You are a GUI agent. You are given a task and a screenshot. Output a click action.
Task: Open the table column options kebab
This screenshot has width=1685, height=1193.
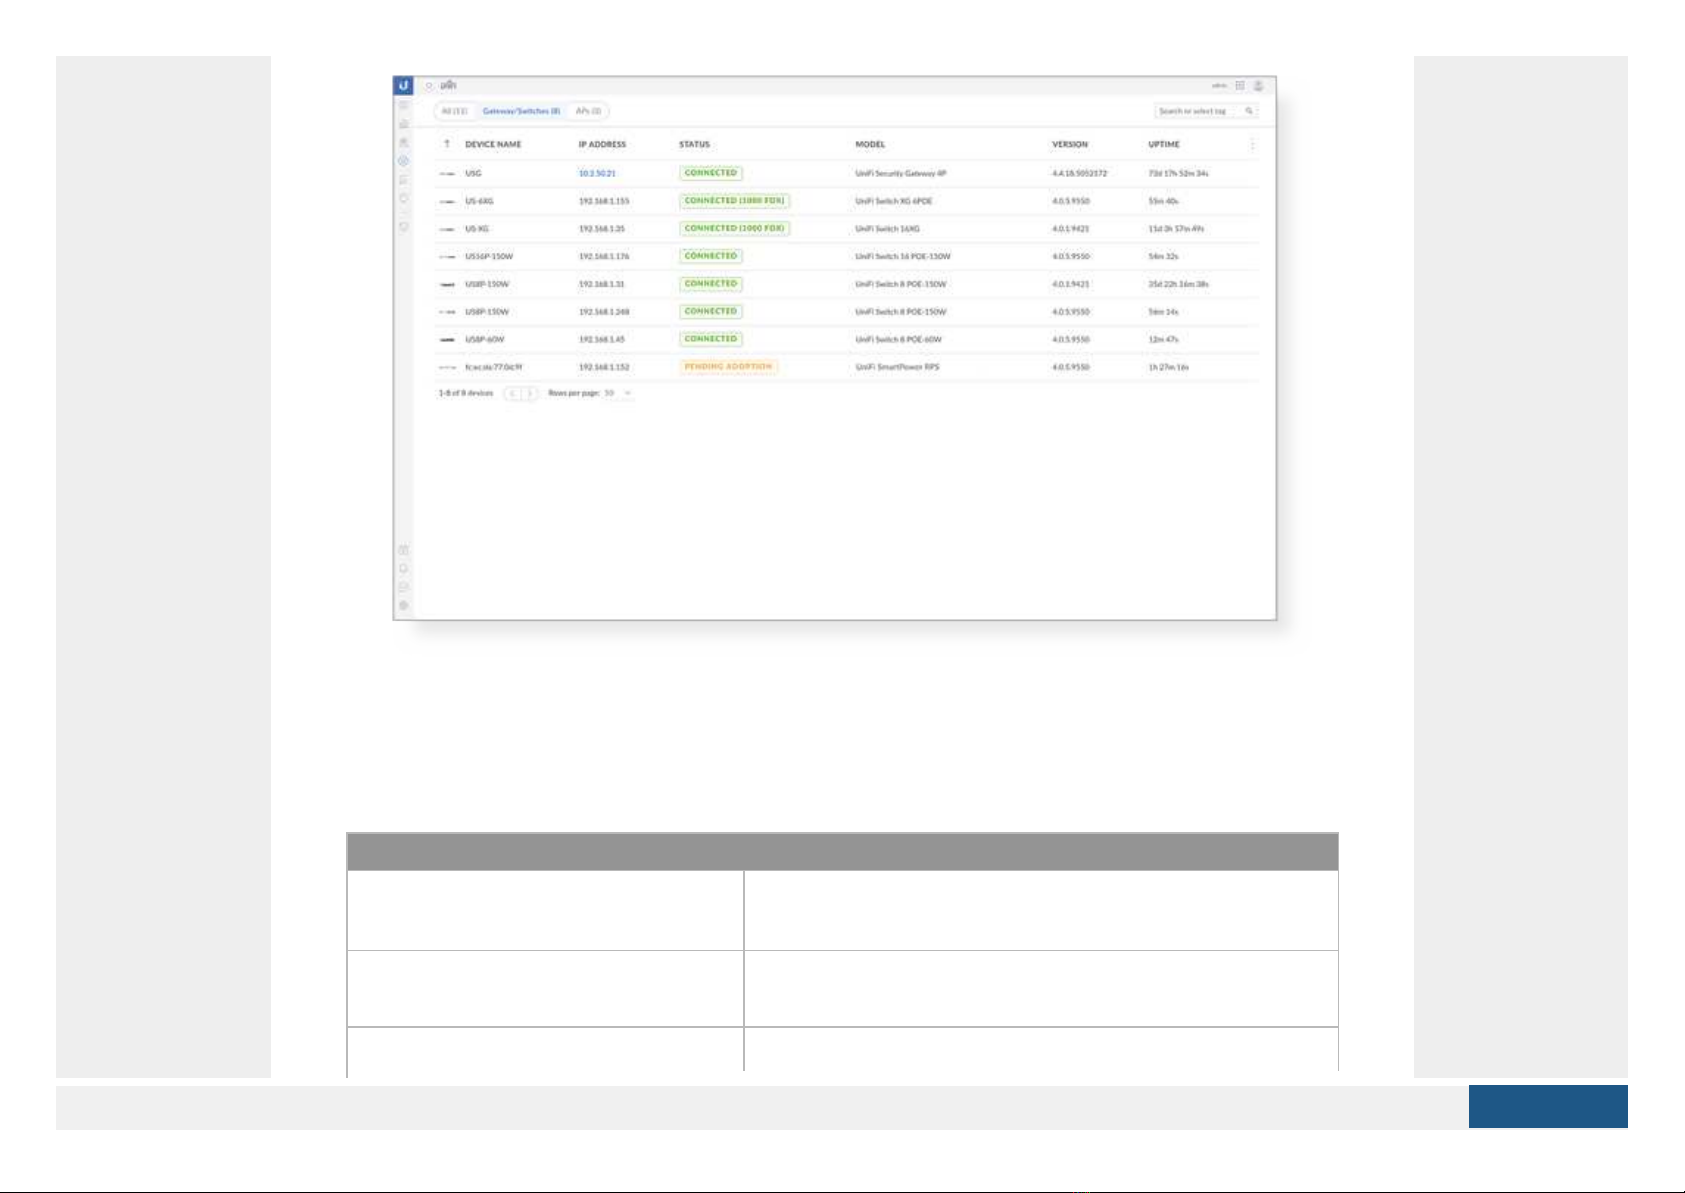(1252, 145)
